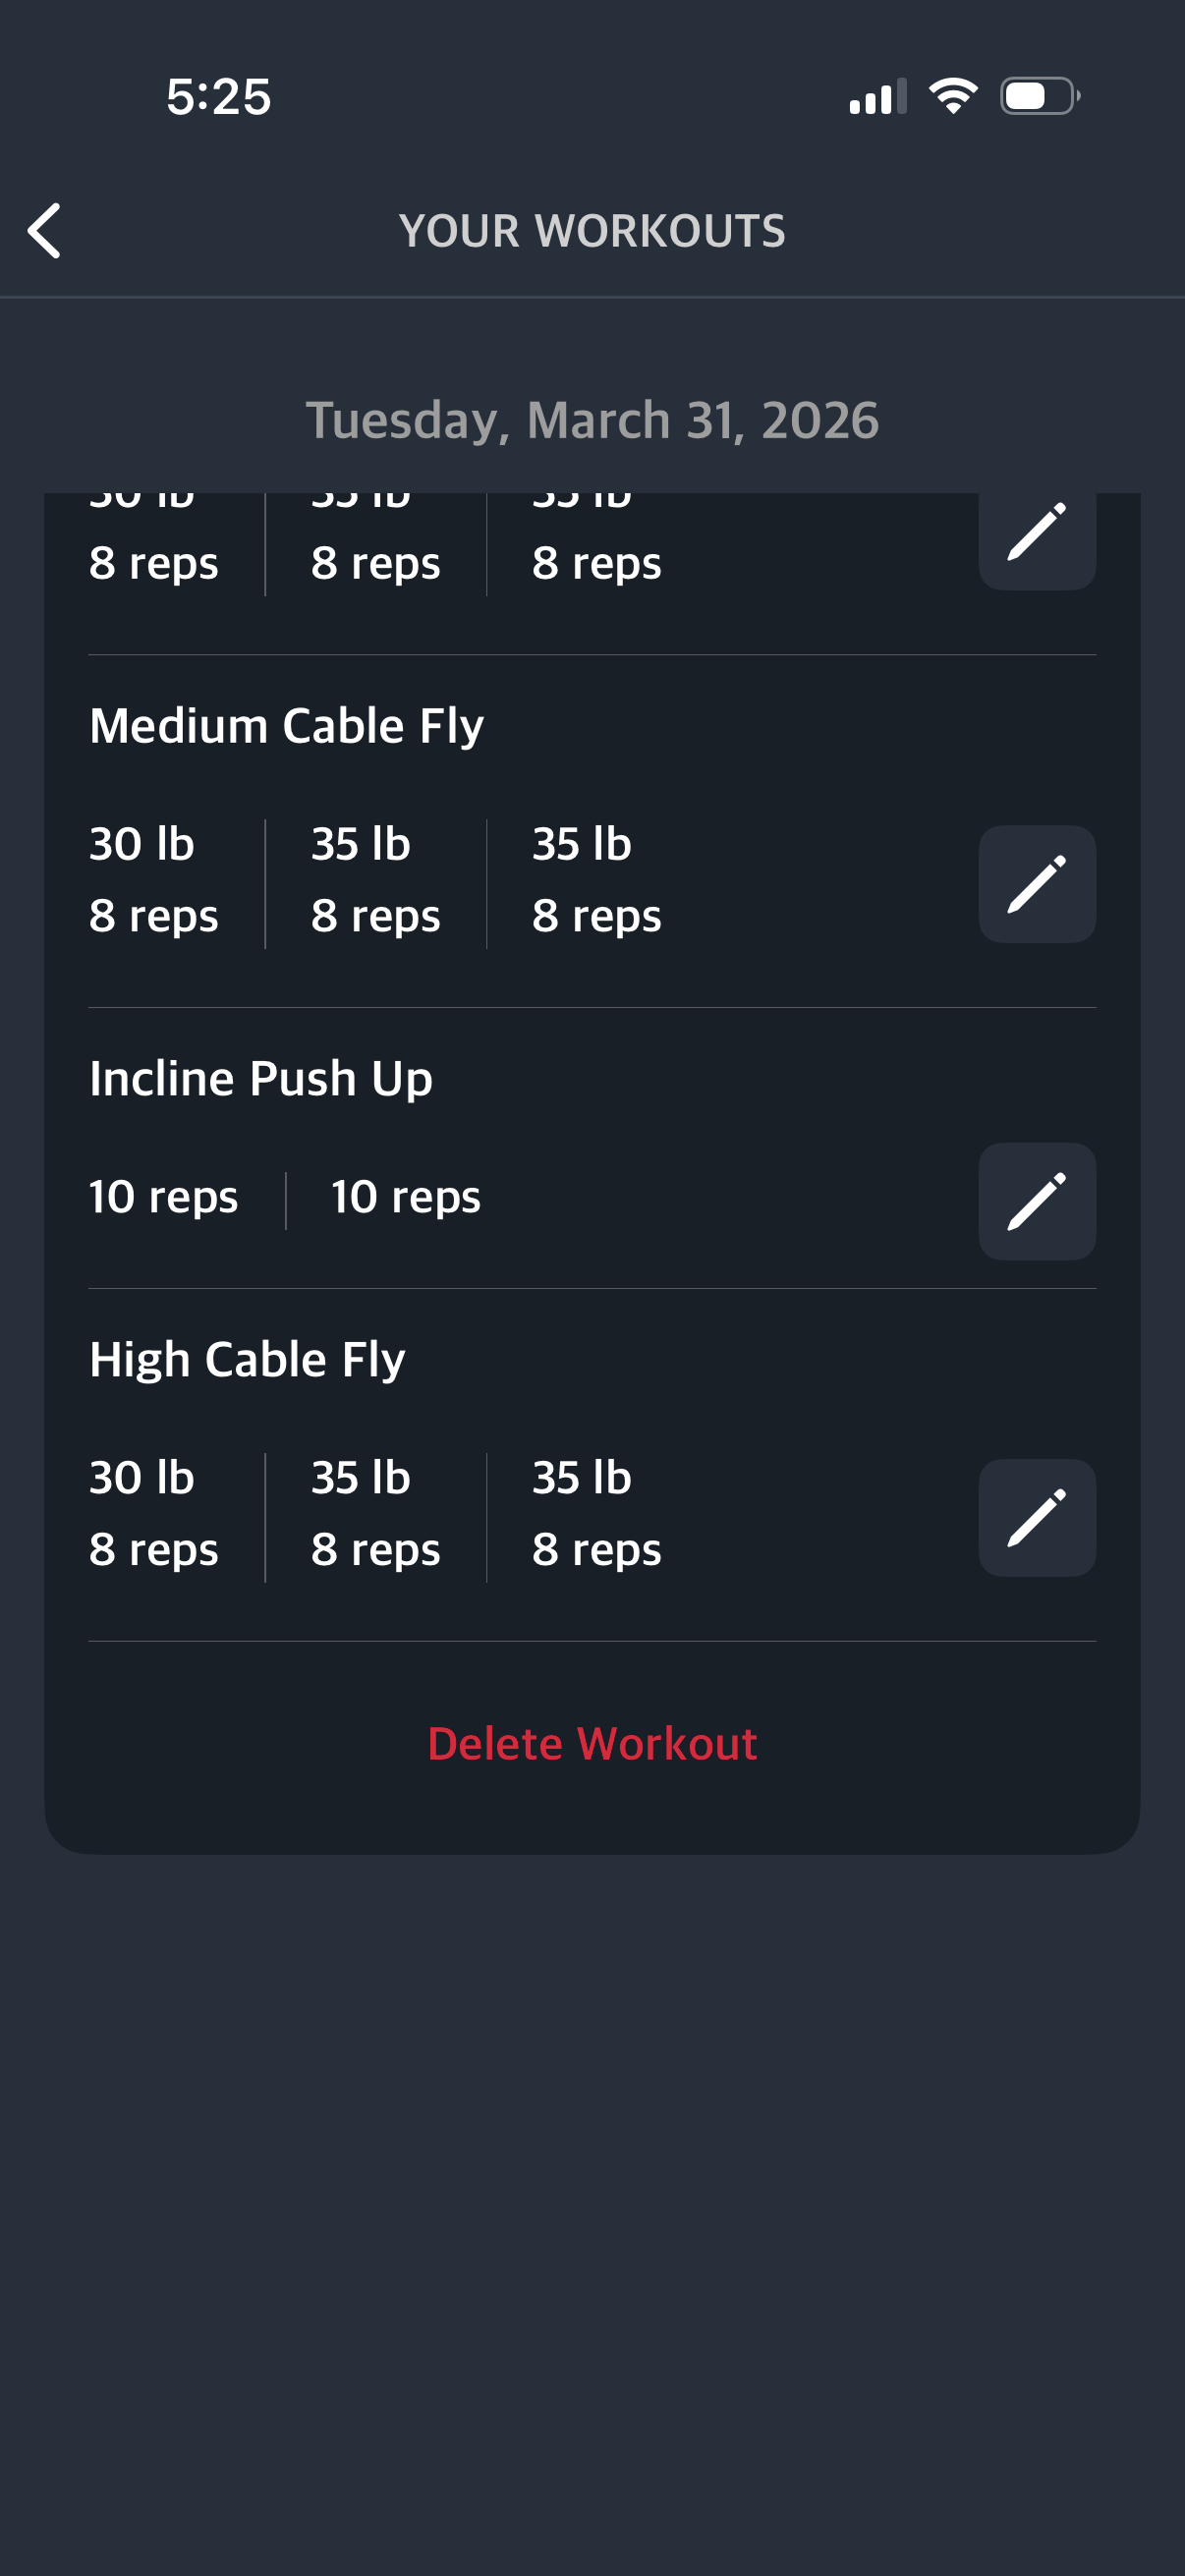Screen dimensions: 1185x2576
Task: Edit the Medium Cable Fly sets
Action: tap(1036, 884)
